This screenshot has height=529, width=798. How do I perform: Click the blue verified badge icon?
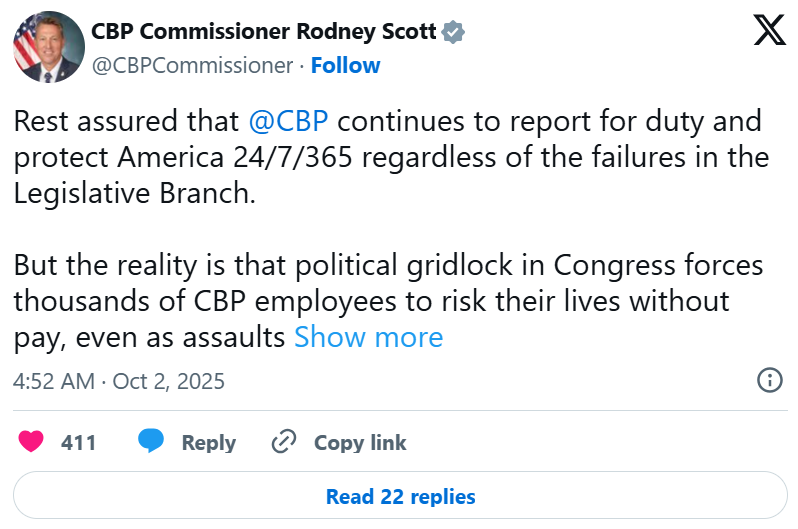tap(454, 32)
